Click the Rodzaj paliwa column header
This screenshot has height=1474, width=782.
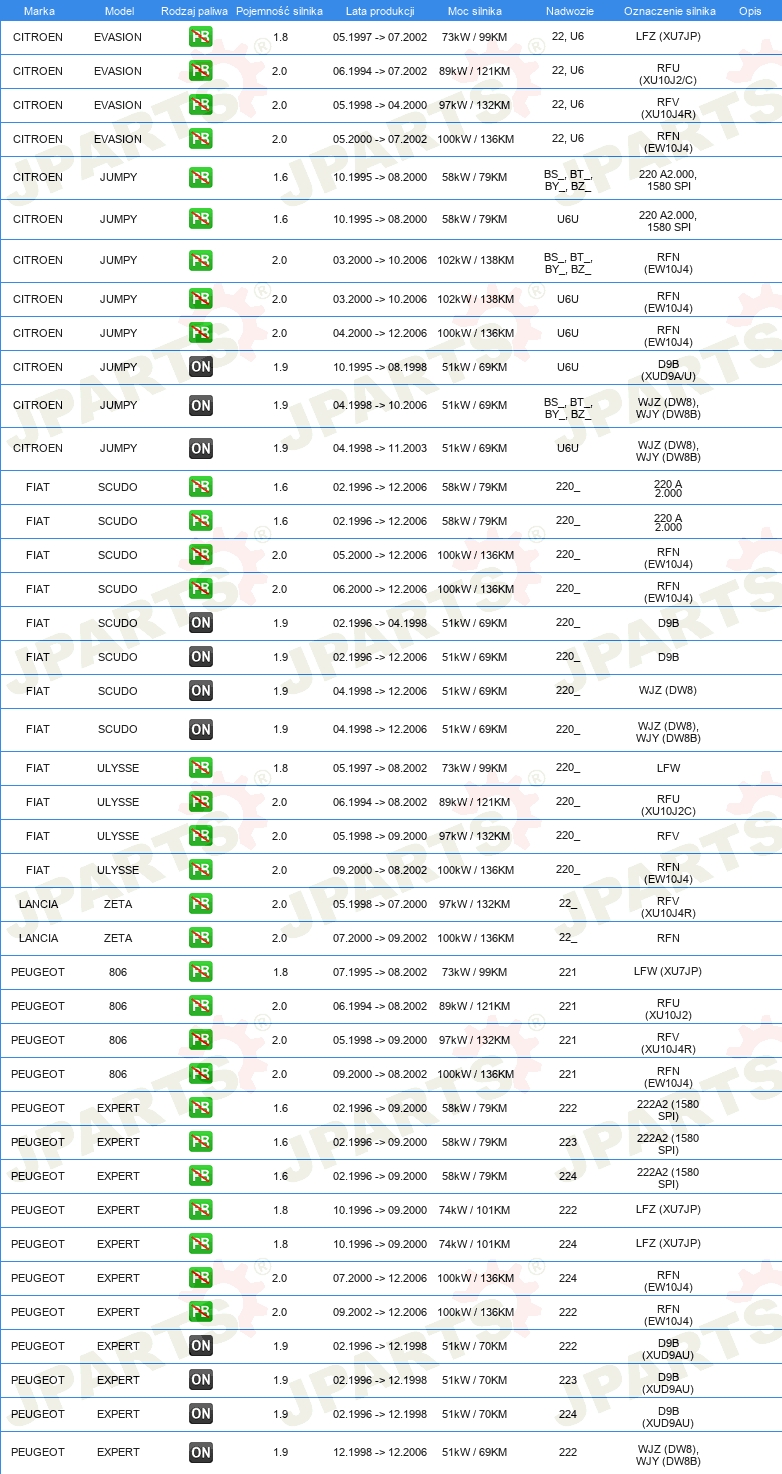[x=194, y=11]
